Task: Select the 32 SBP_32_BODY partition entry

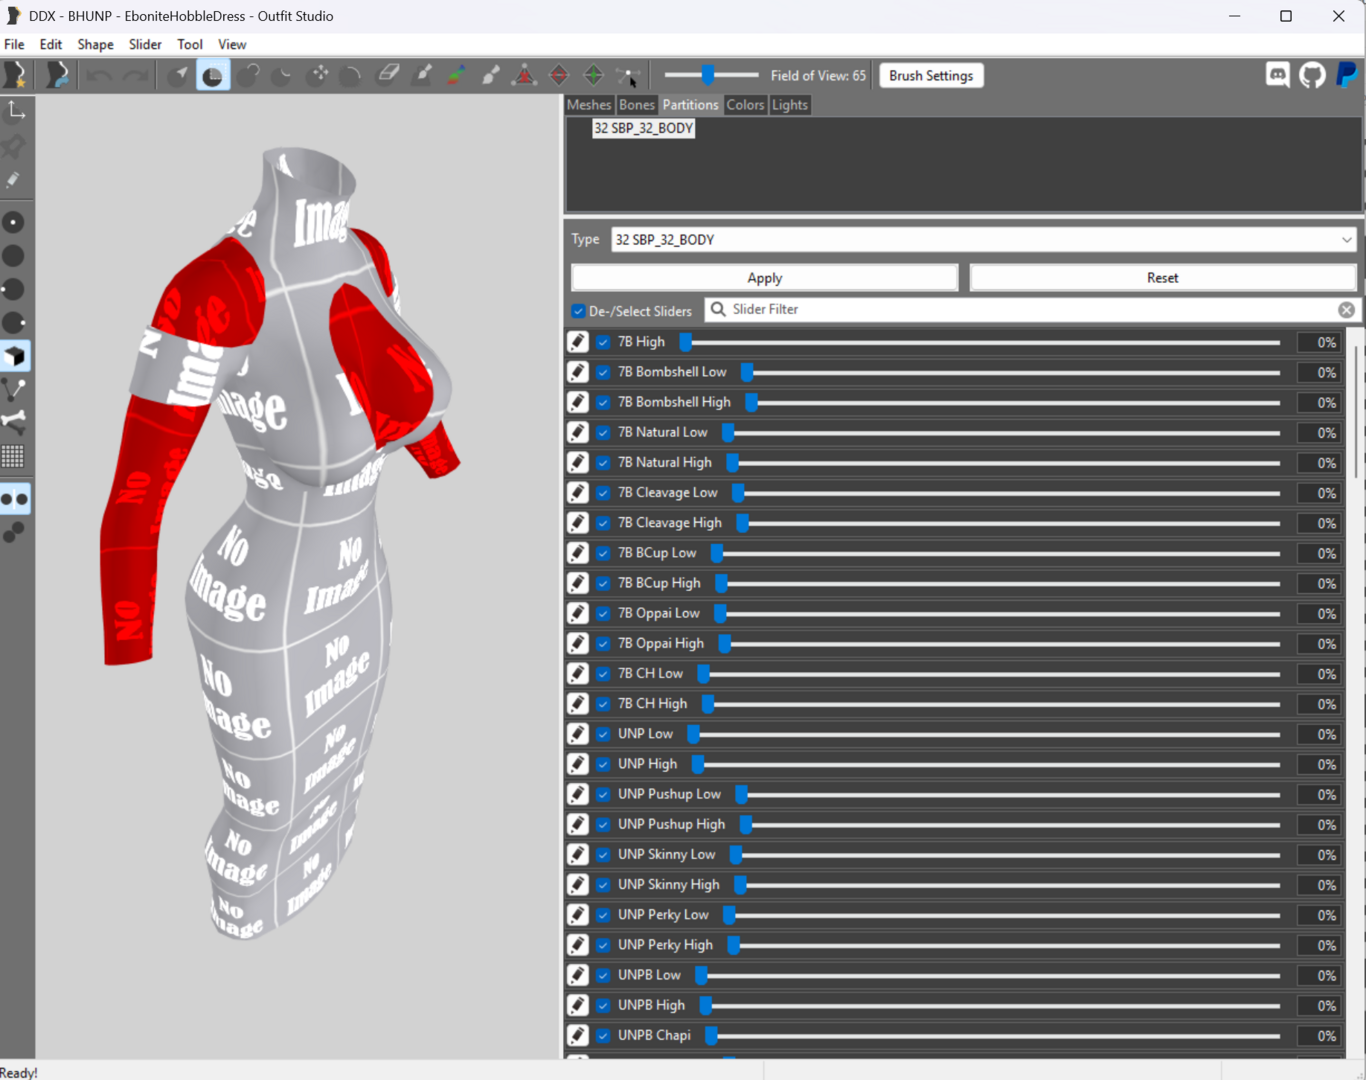Action: (x=643, y=128)
